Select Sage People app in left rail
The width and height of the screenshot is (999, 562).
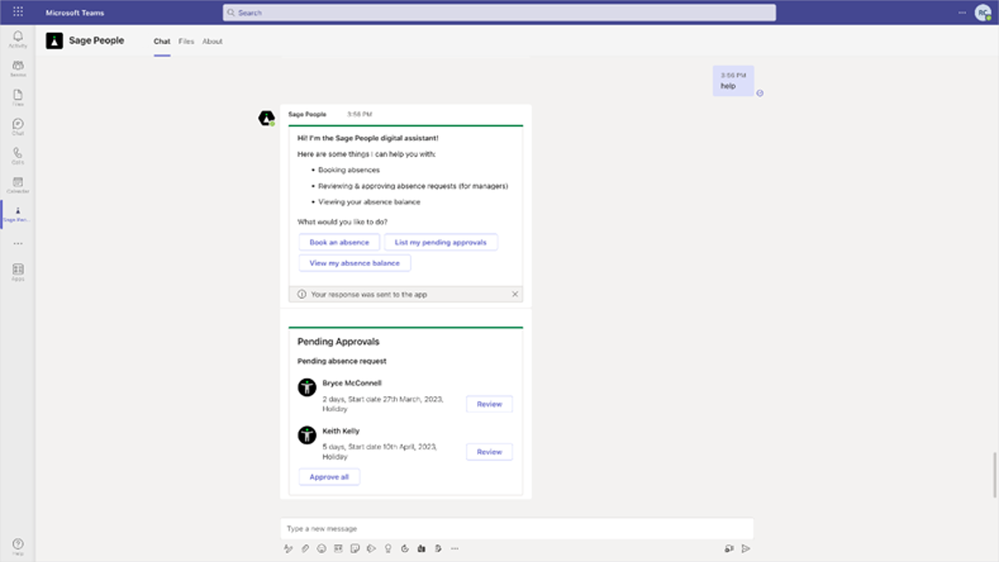pyautogui.click(x=18, y=214)
